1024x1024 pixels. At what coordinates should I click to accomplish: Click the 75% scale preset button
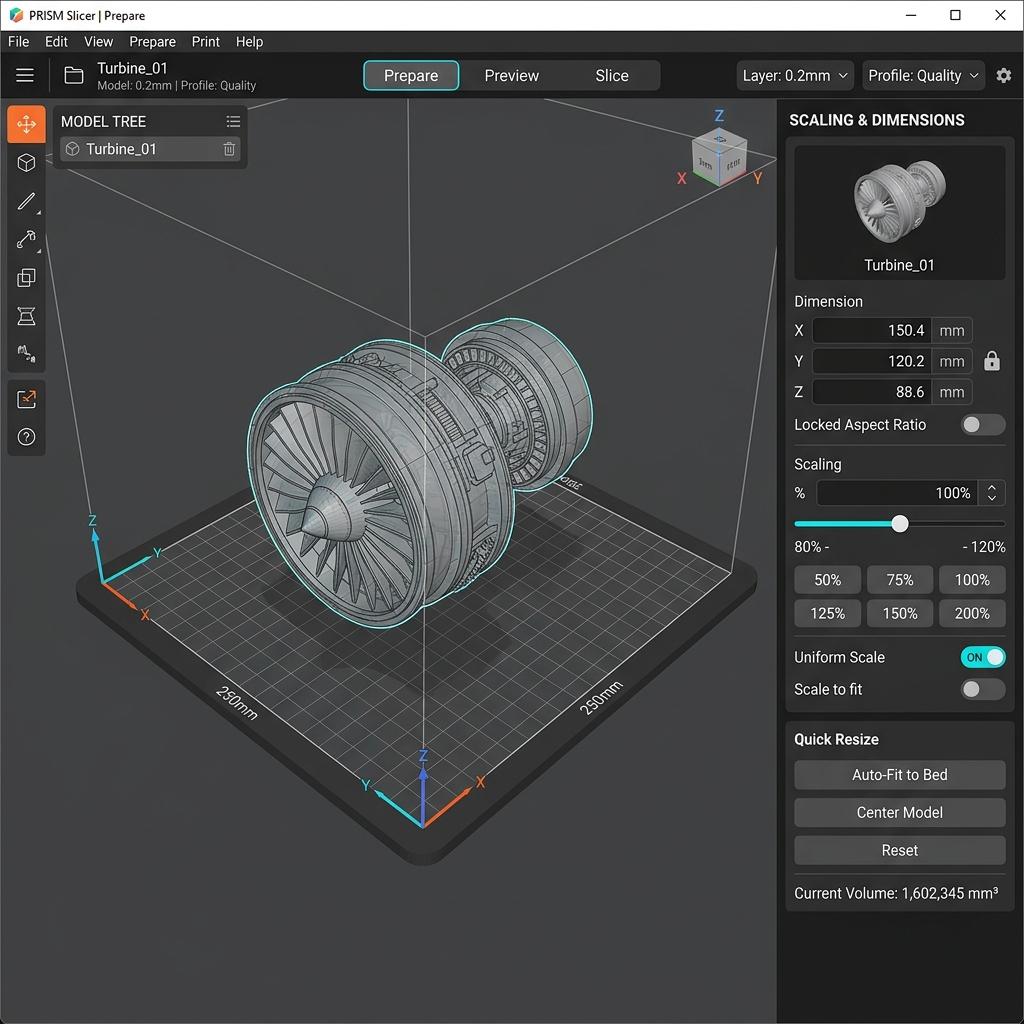pos(900,580)
